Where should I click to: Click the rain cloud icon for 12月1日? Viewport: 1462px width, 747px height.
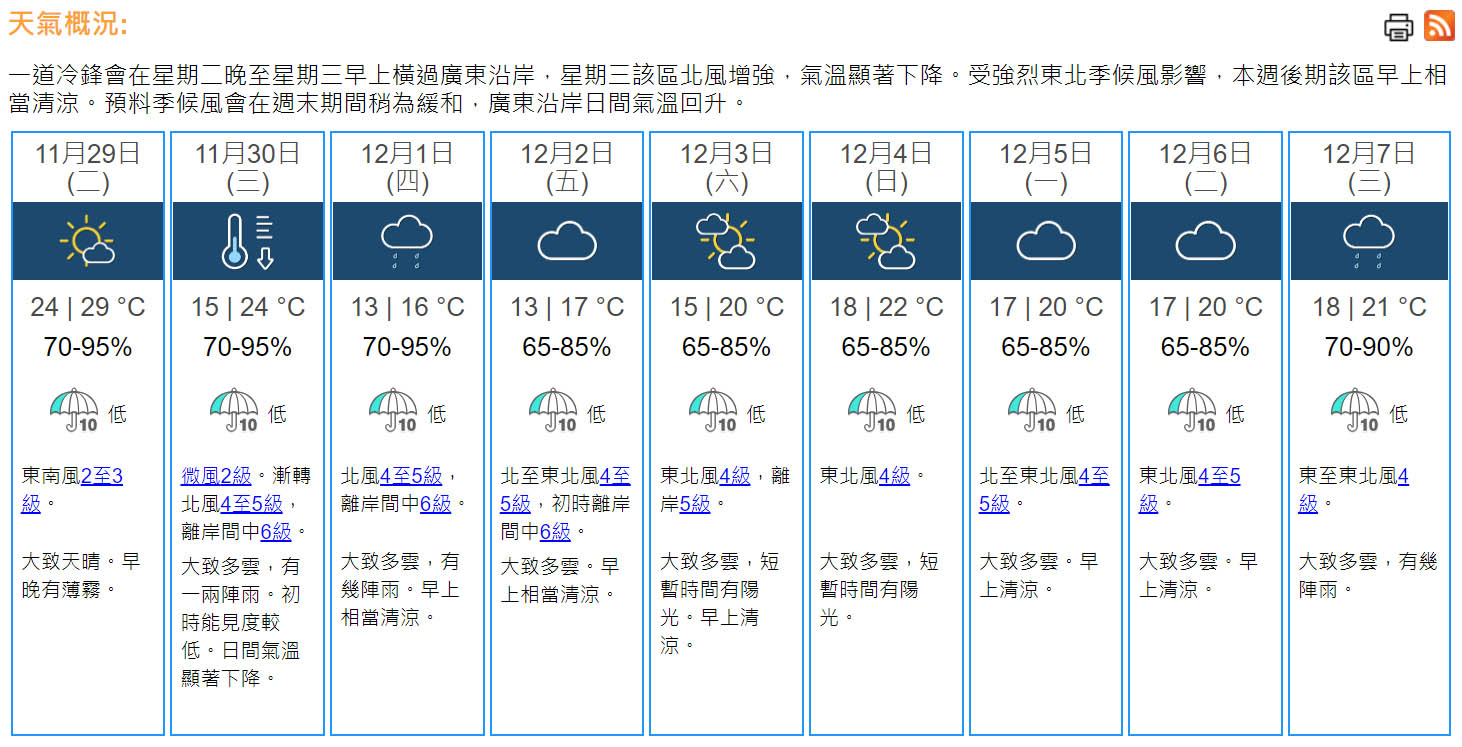(x=406, y=241)
